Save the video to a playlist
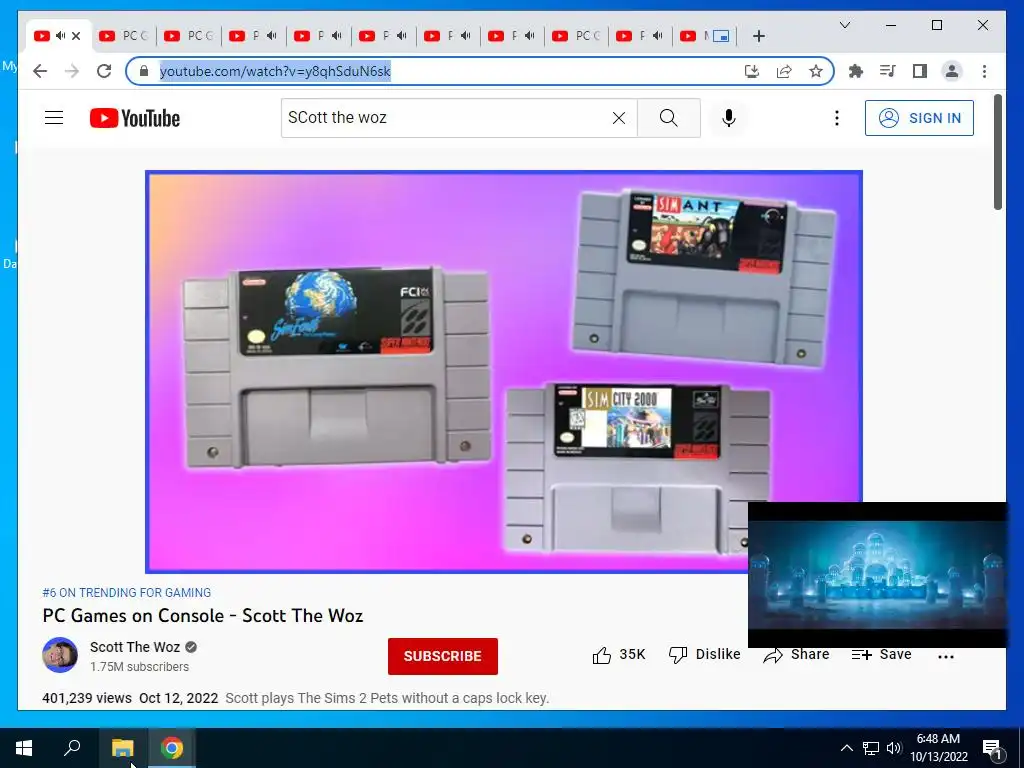The width and height of the screenshot is (1024, 768). [882, 654]
